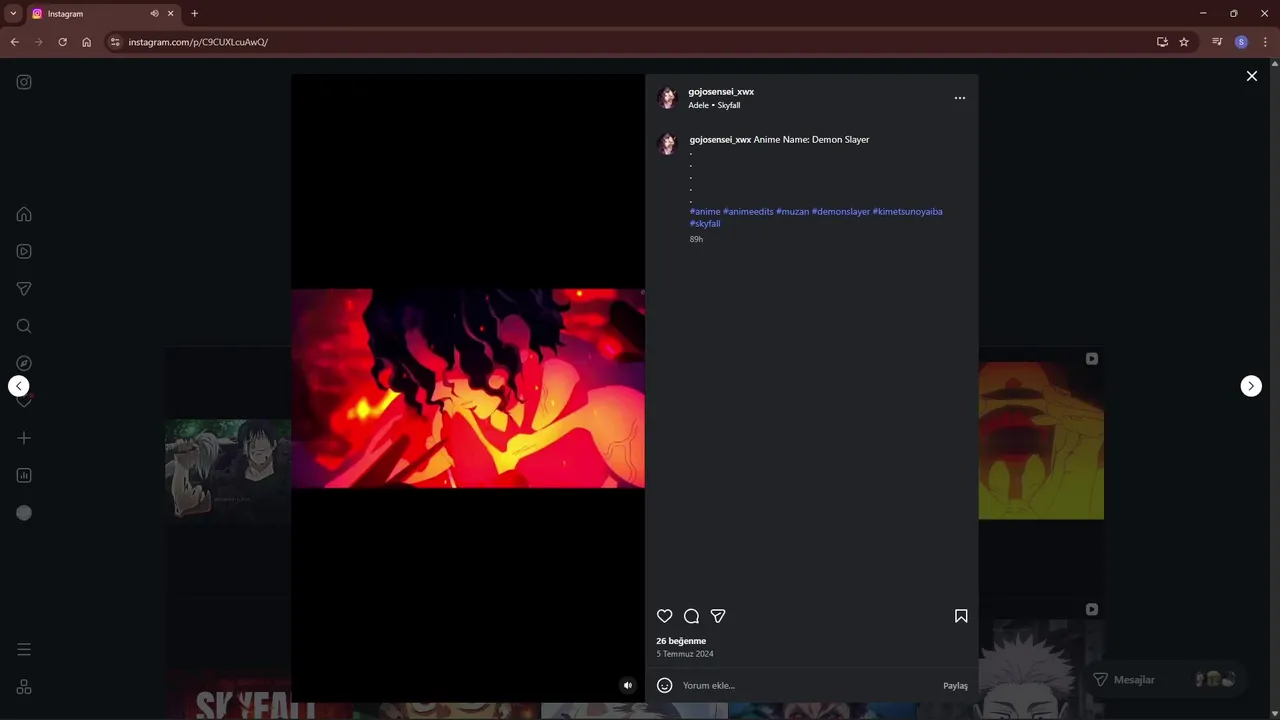The image size is (1280, 720).
Task: Save the post with bookmark icon
Action: tap(961, 616)
